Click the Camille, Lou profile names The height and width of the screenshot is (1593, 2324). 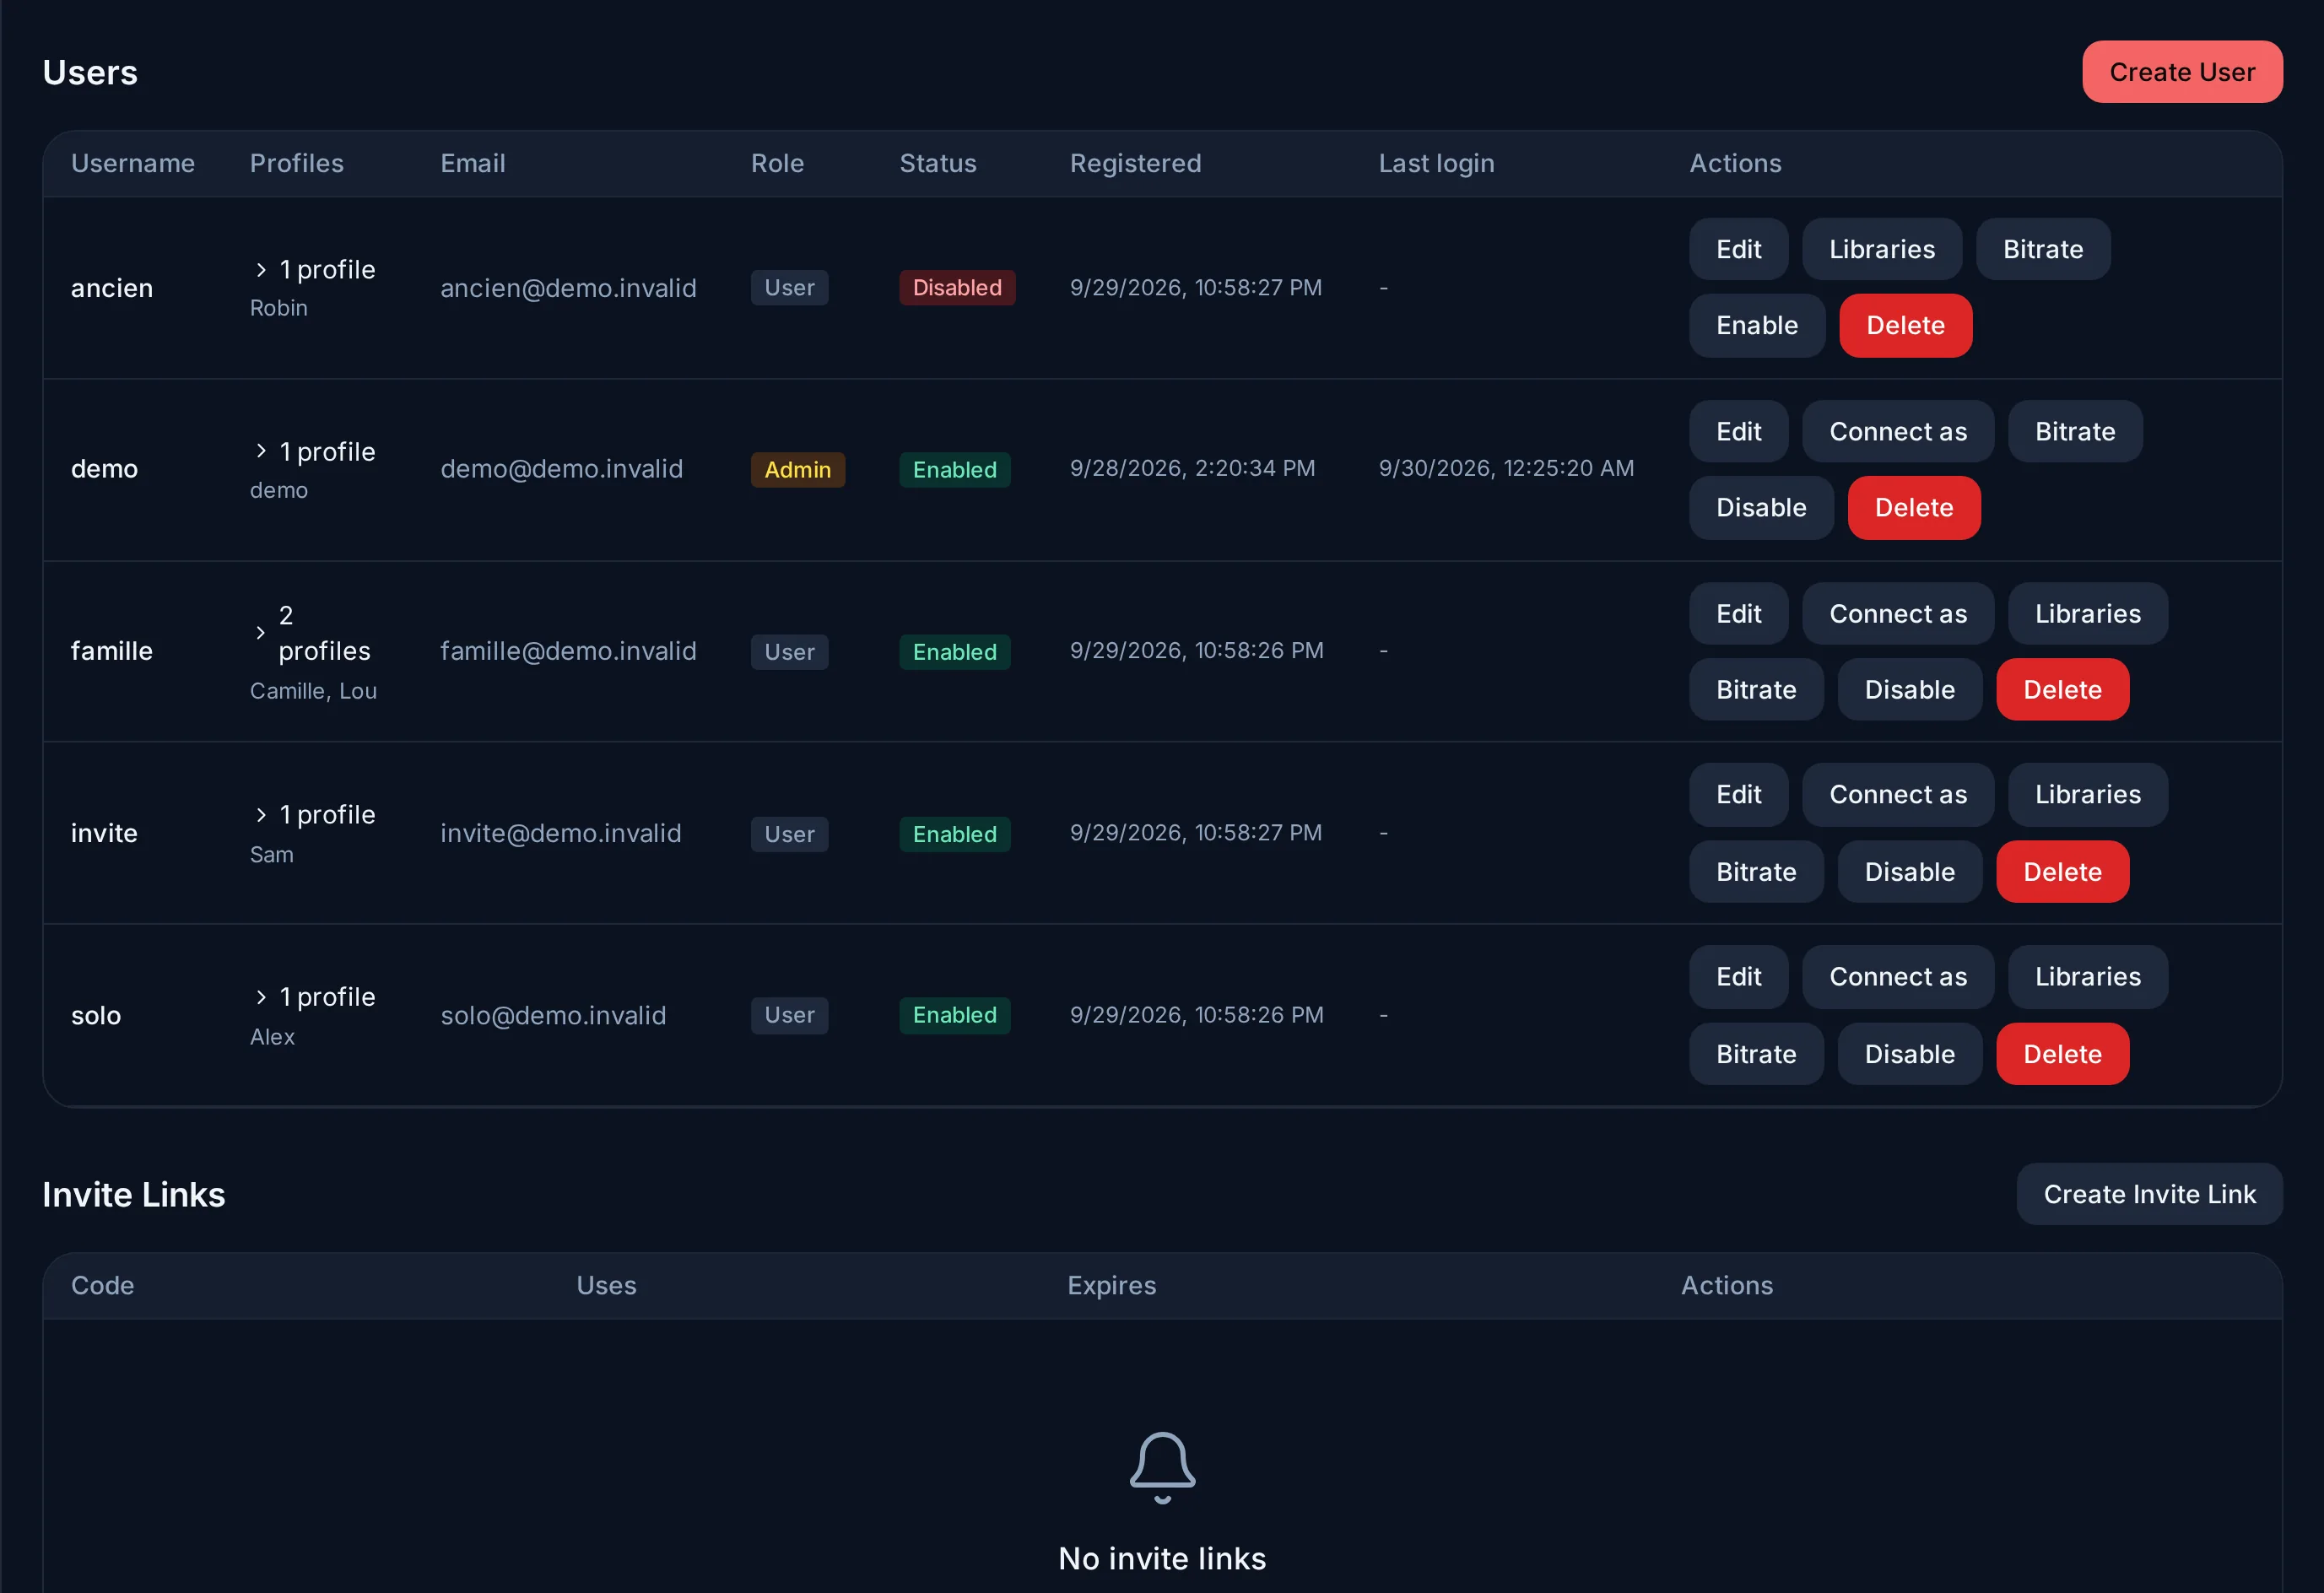(x=313, y=691)
